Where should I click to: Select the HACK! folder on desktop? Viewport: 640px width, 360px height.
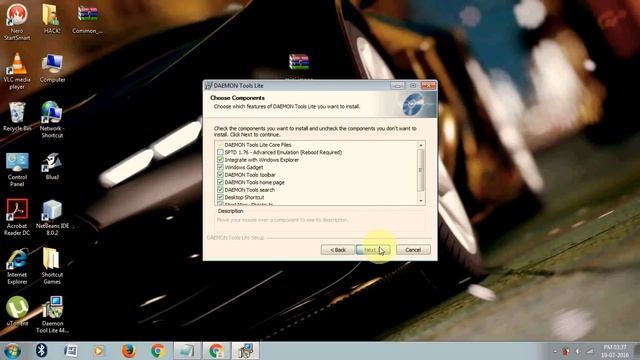pyautogui.click(x=52, y=19)
